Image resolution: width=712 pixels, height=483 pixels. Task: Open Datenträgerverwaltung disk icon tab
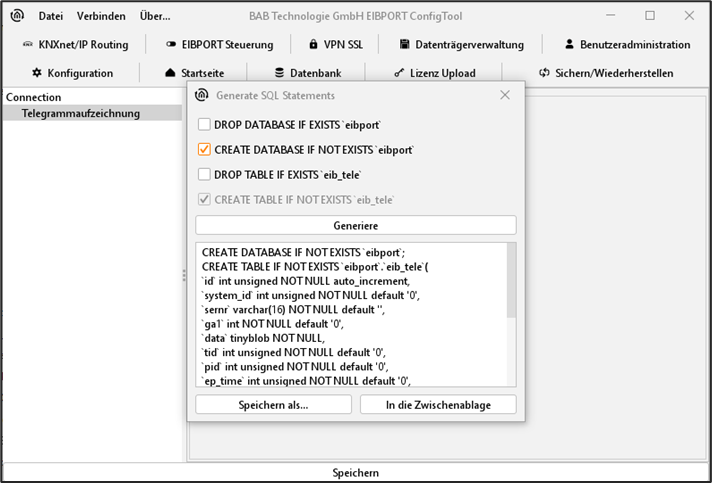405,44
